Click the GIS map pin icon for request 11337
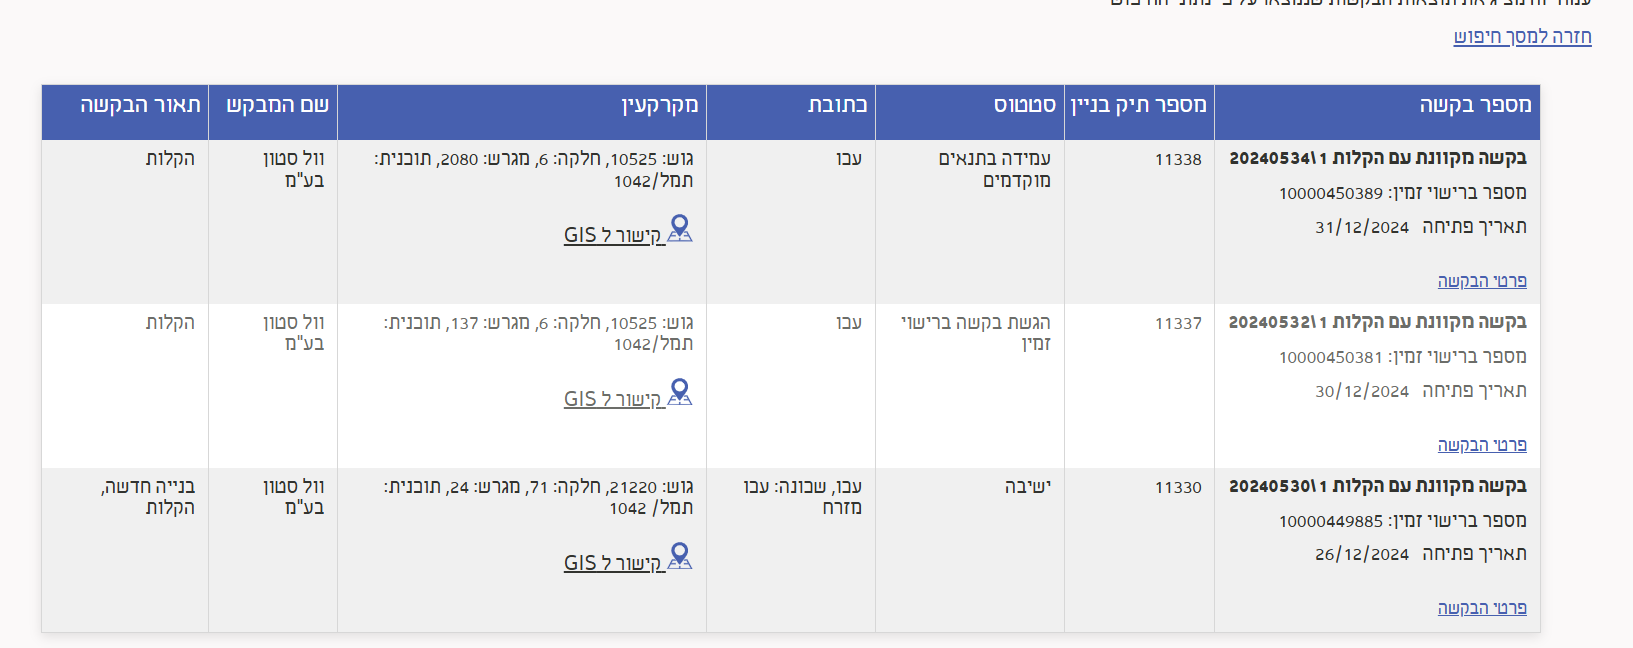This screenshot has width=1633, height=648. coord(679,394)
